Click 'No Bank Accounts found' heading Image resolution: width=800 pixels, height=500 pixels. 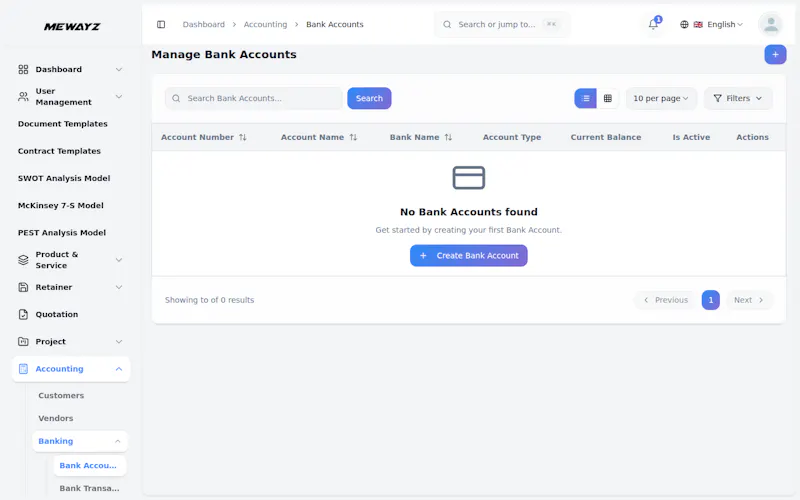468,212
